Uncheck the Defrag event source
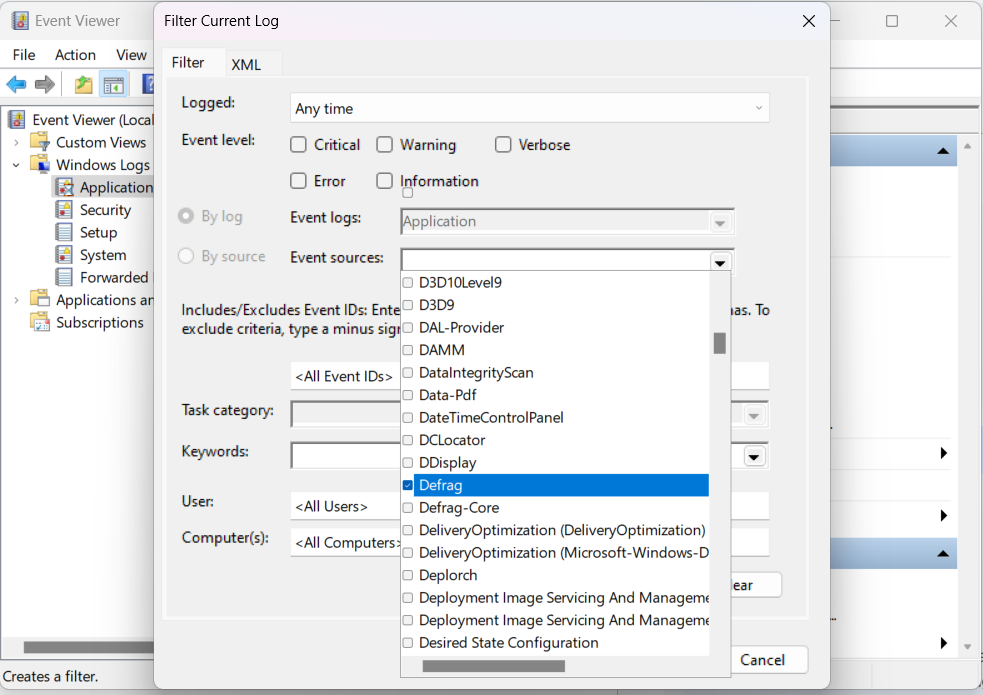Image resolution: width=983 pixels, height=695 pixels. [x=408, y=485]
